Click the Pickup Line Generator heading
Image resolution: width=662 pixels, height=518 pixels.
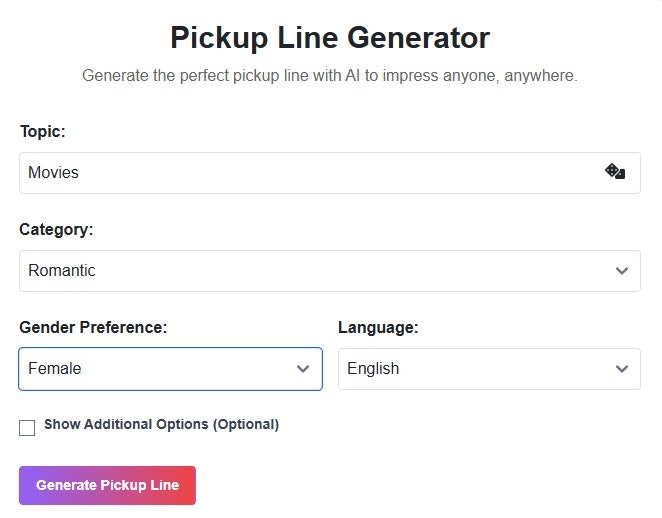(330, 38)
